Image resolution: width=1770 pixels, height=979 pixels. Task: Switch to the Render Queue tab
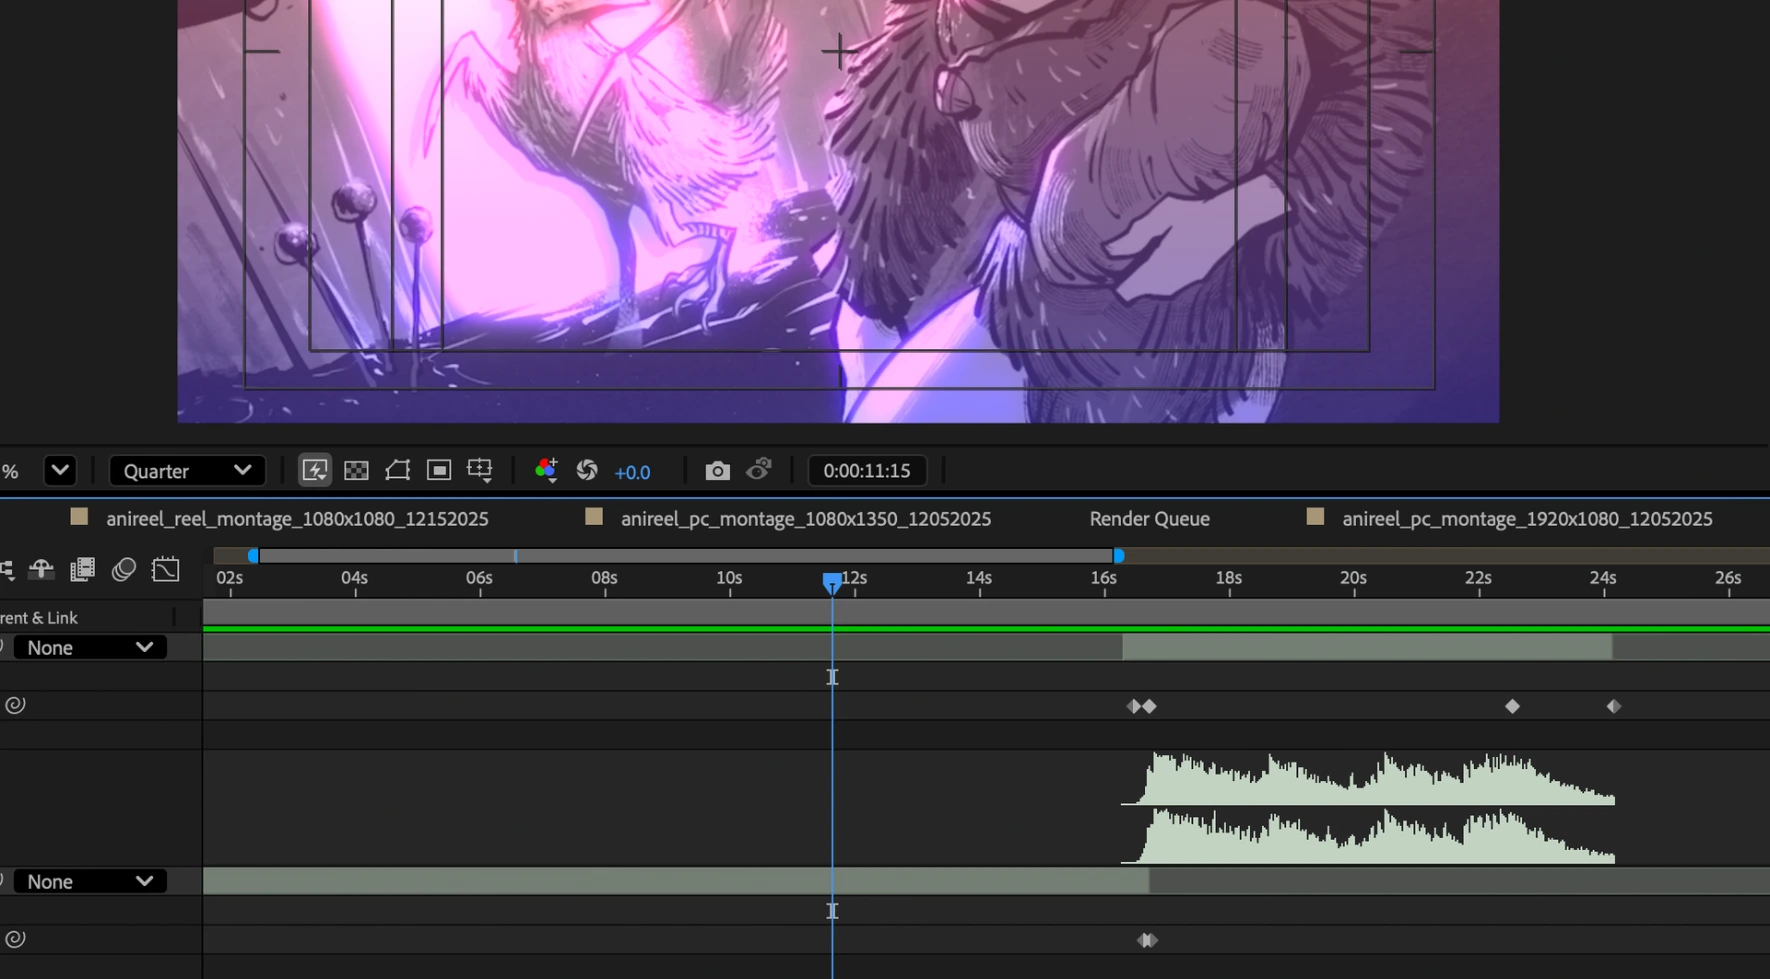point(1148,518)
